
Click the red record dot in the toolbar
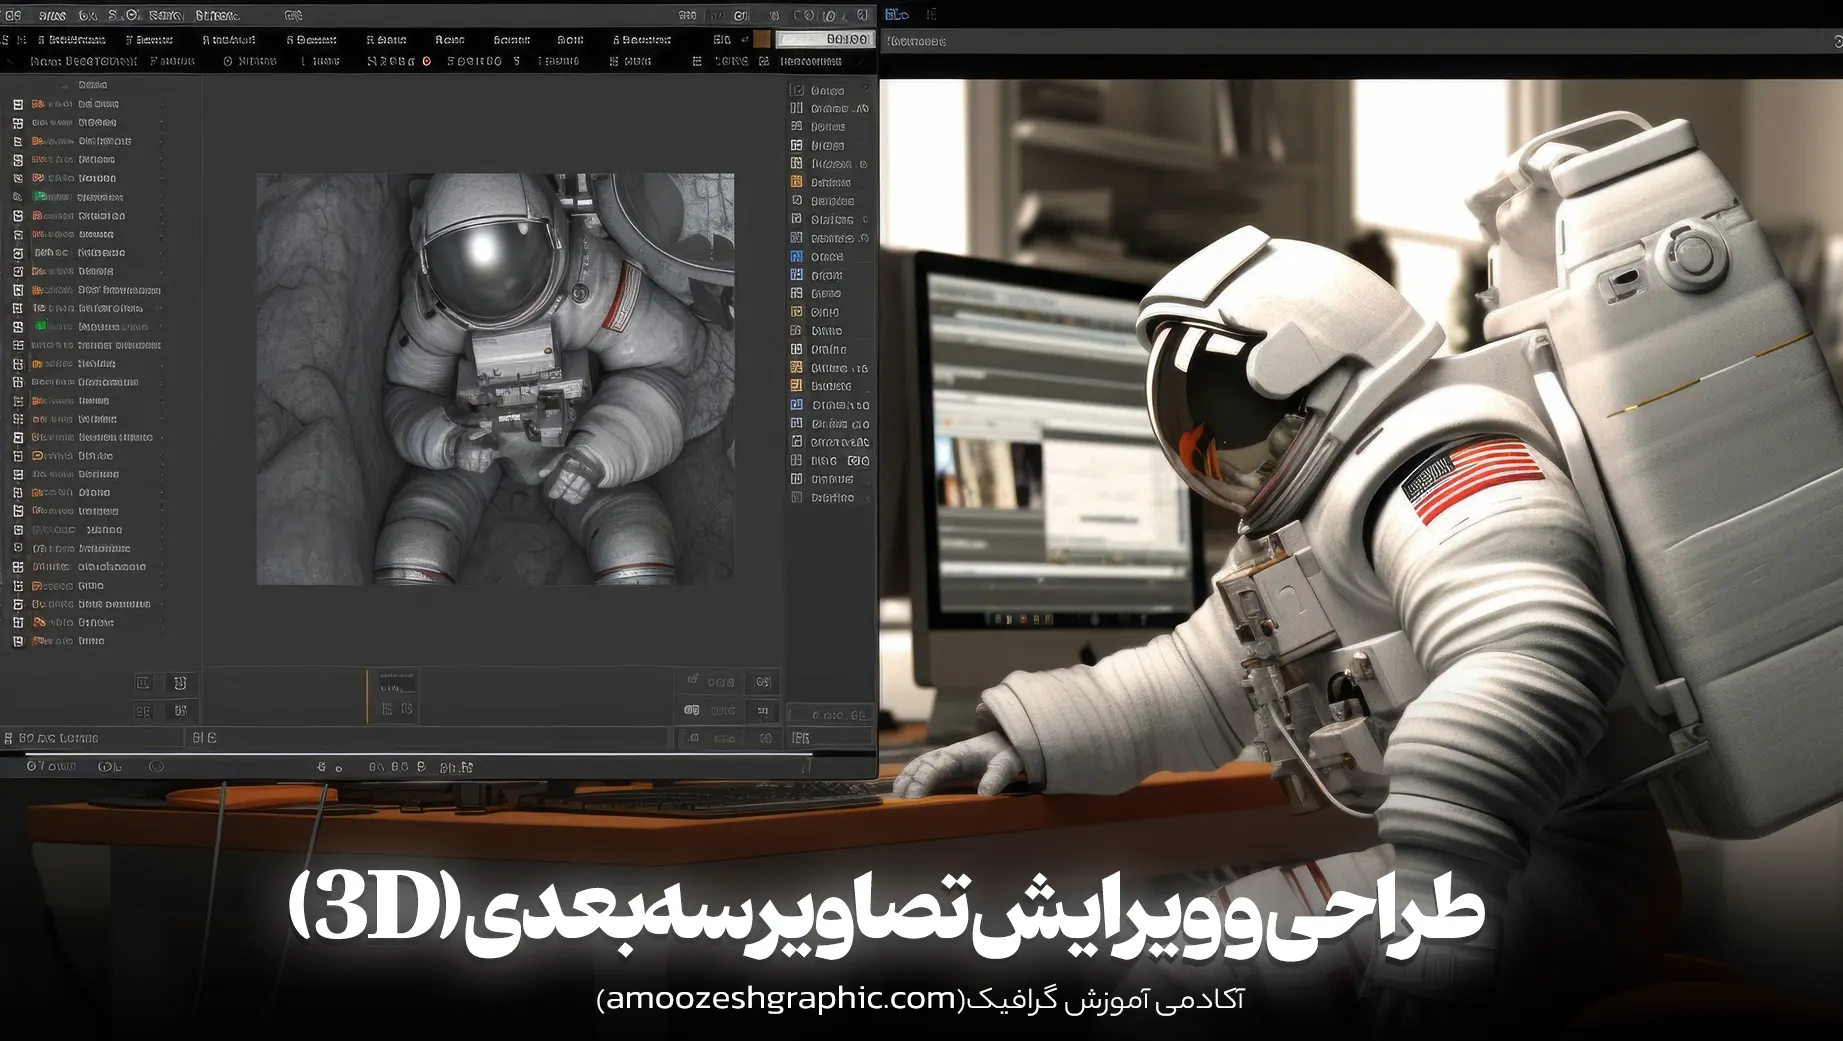pyautogui.click(x=427, y=61)
